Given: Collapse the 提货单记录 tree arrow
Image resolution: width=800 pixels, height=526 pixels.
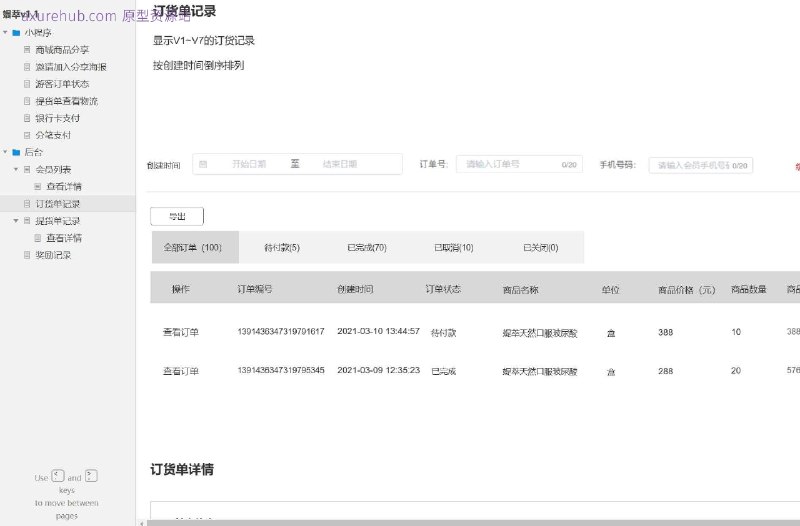Looking at the screenshot, I should (16, 220).
